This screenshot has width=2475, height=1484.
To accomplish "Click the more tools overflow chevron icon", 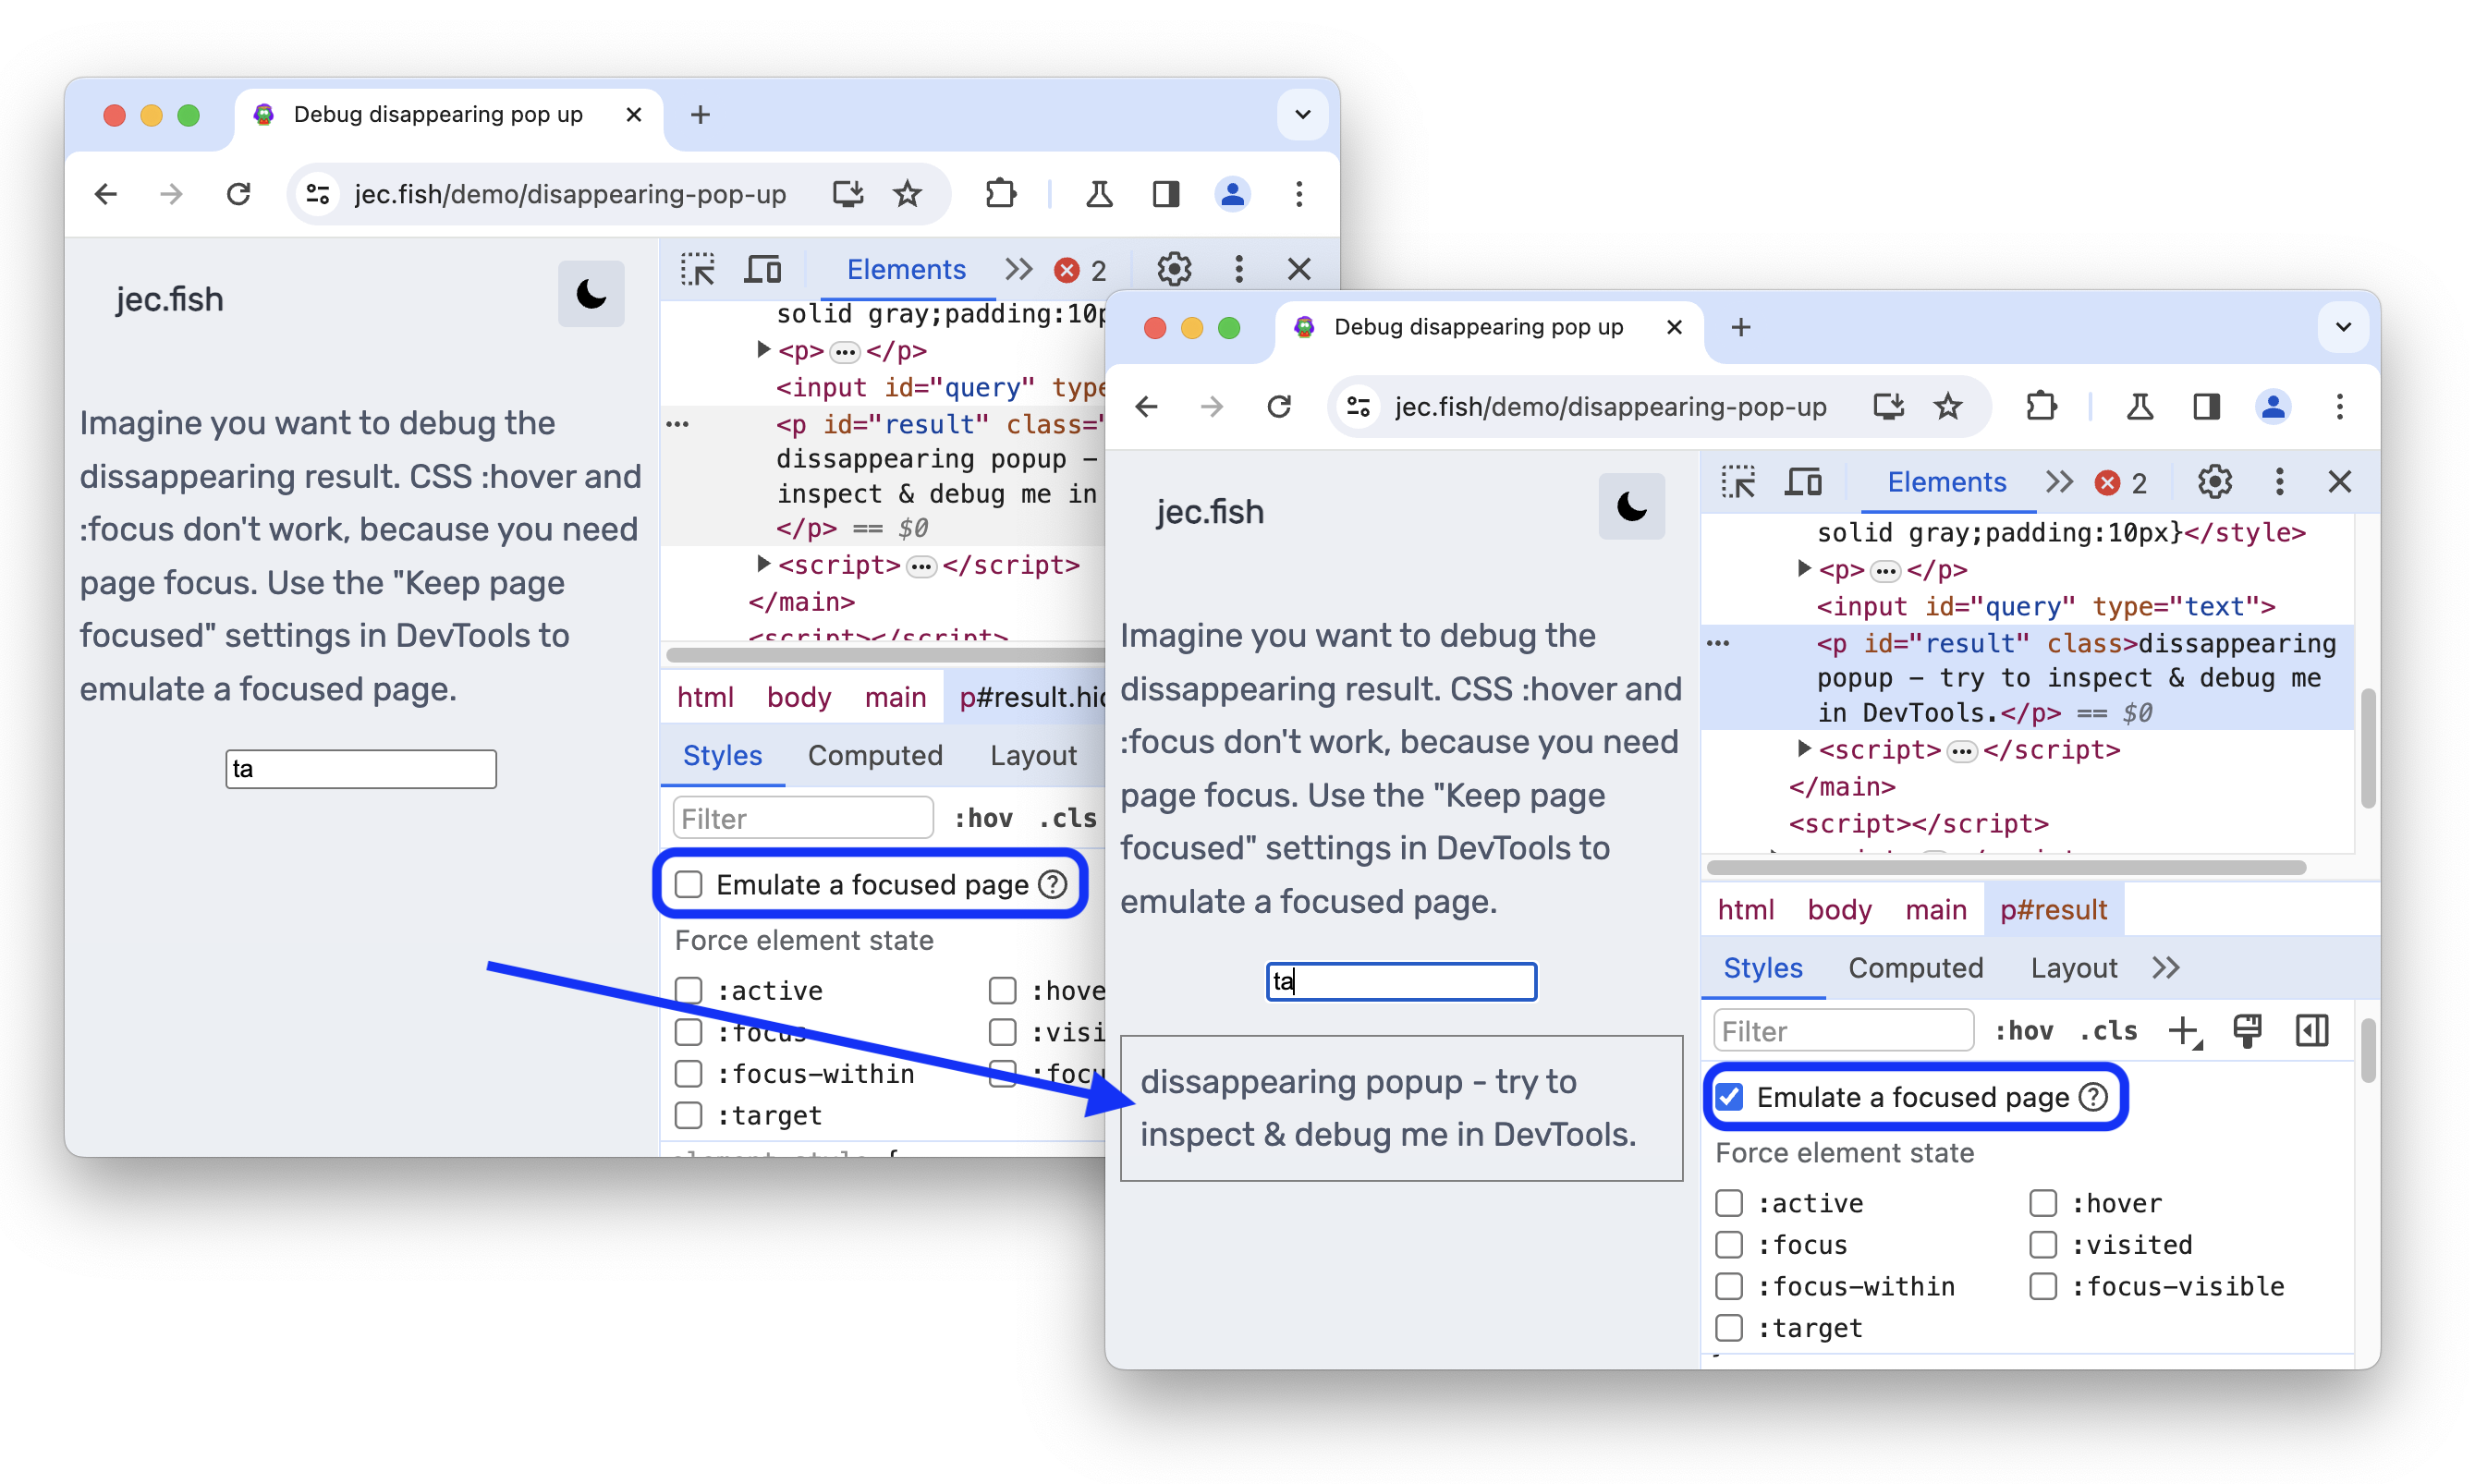I will click(x=2171, y=968).
